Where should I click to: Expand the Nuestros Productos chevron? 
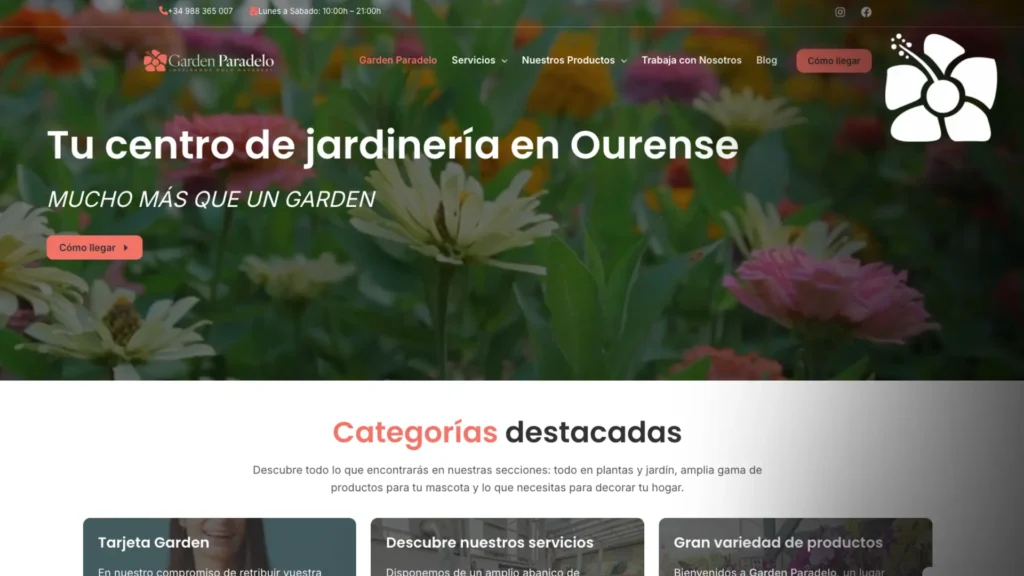click(x=624, y=61)
